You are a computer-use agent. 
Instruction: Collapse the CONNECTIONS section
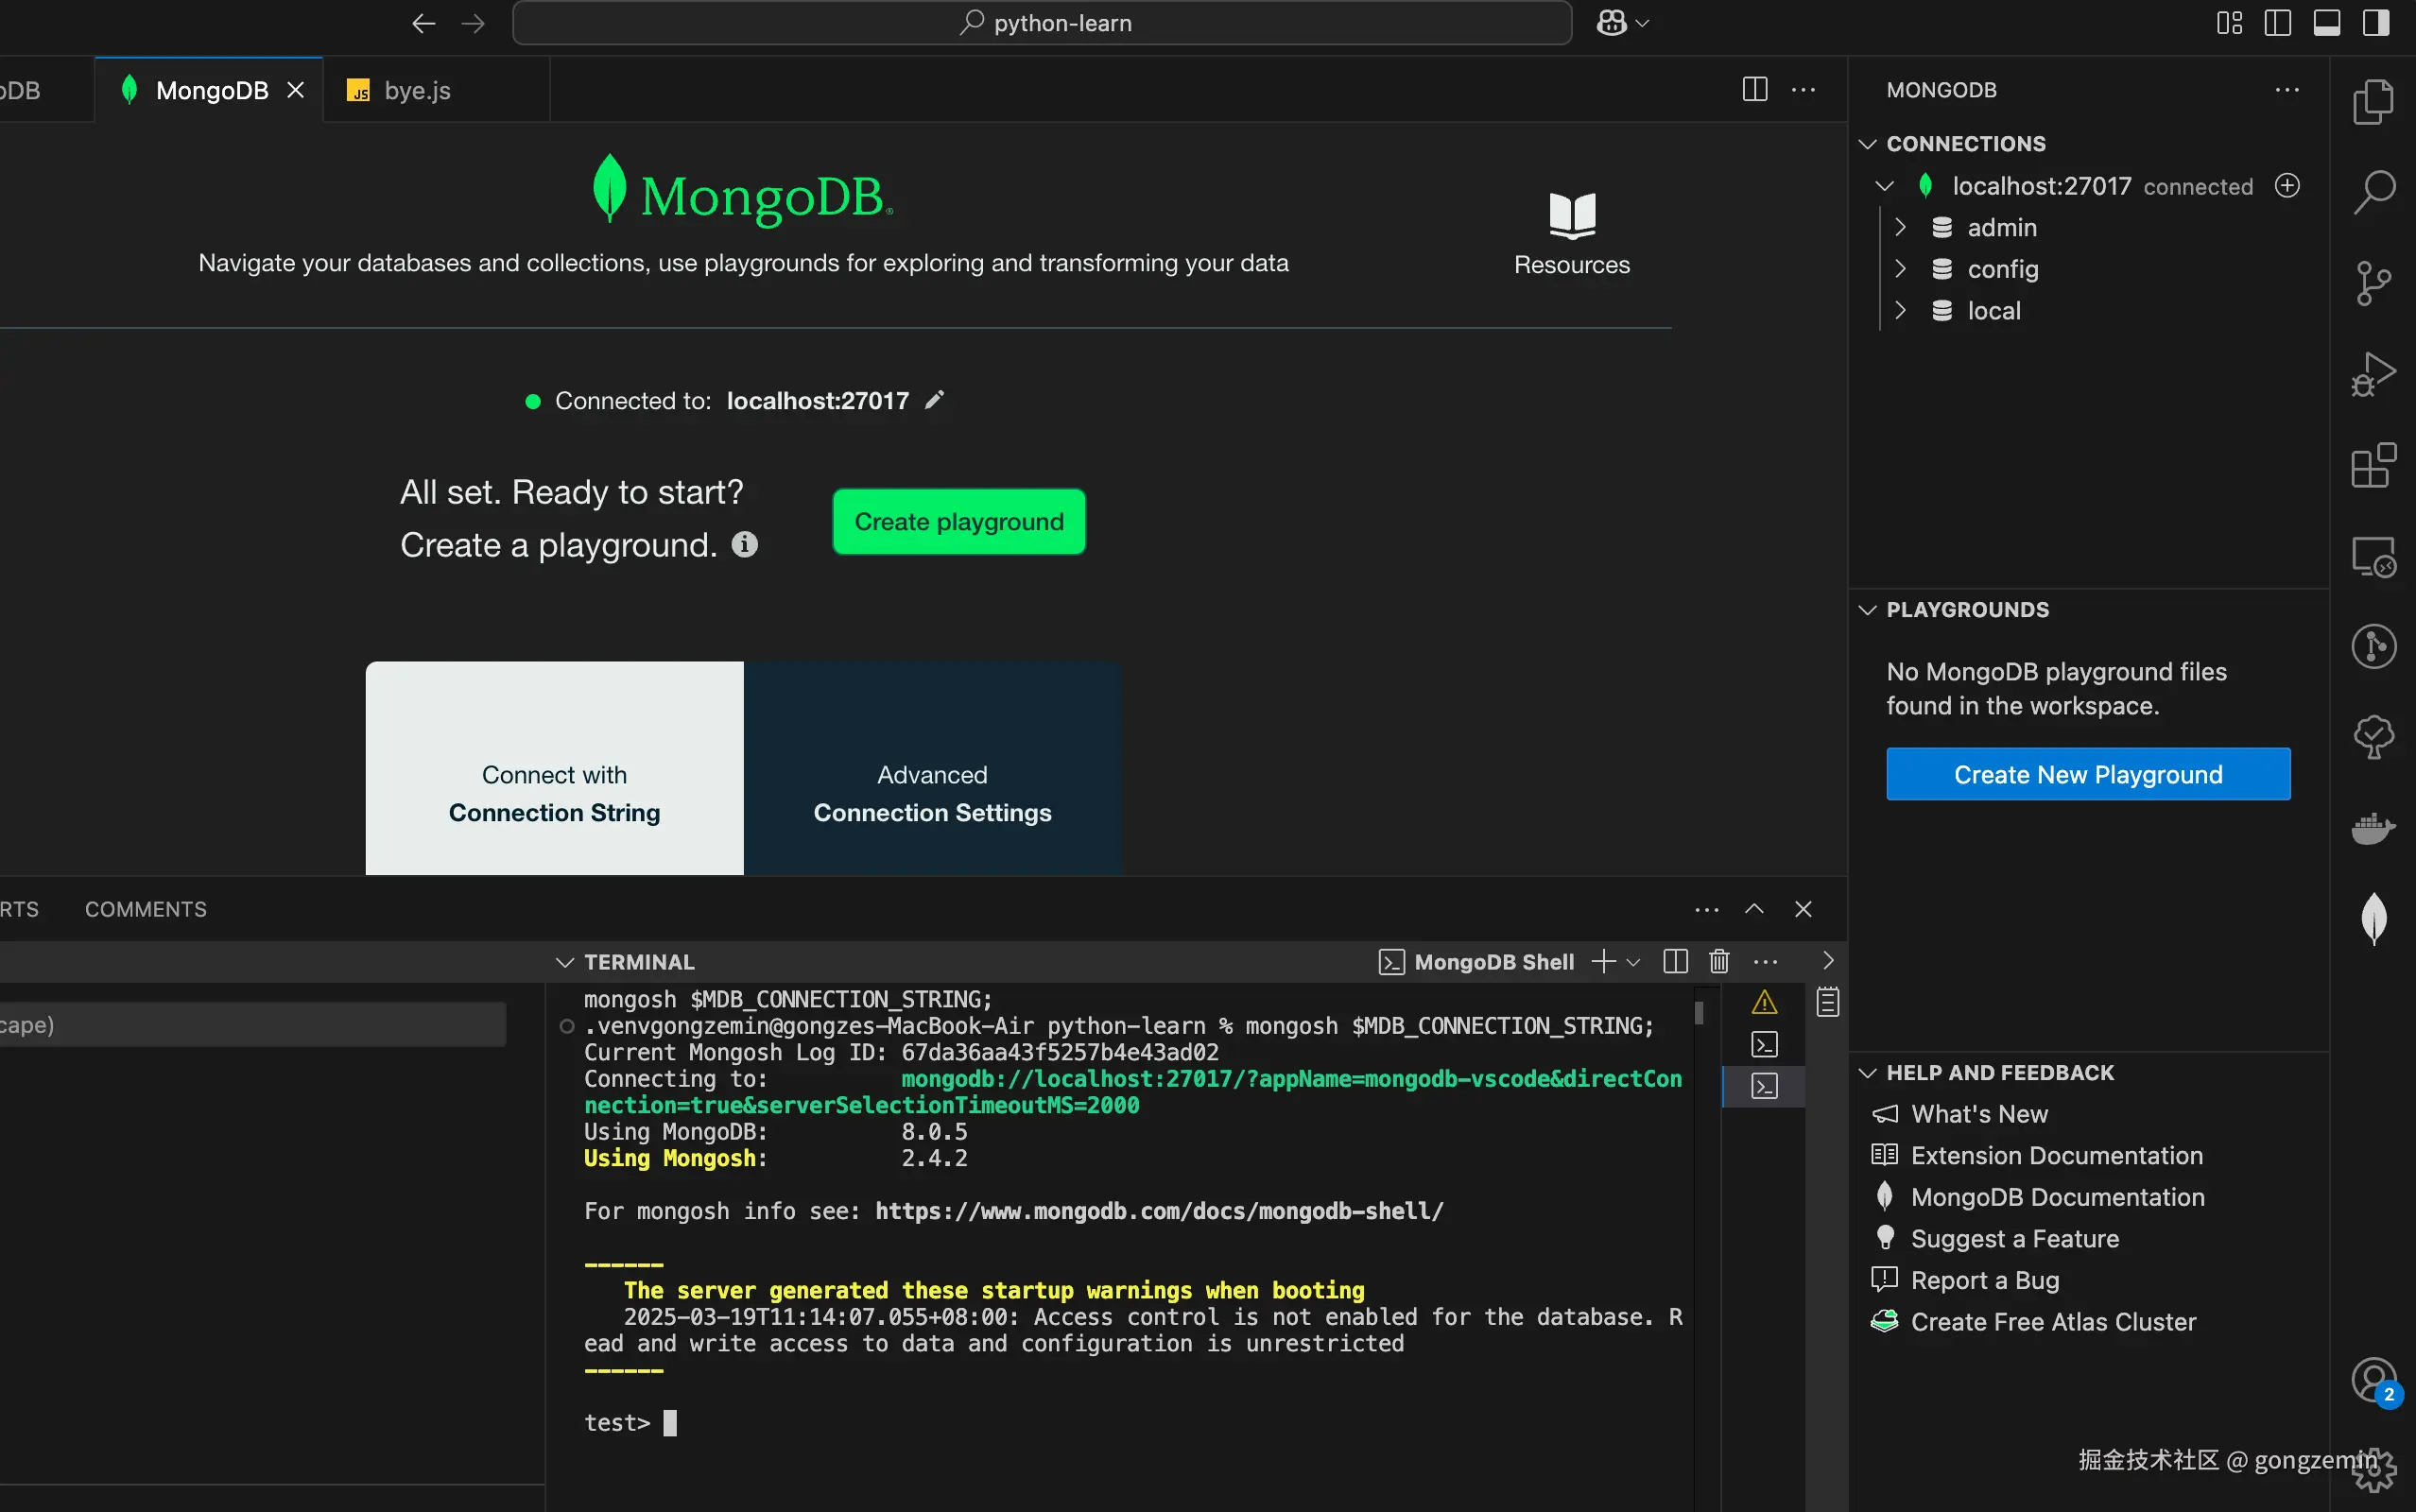(1867, 144)
